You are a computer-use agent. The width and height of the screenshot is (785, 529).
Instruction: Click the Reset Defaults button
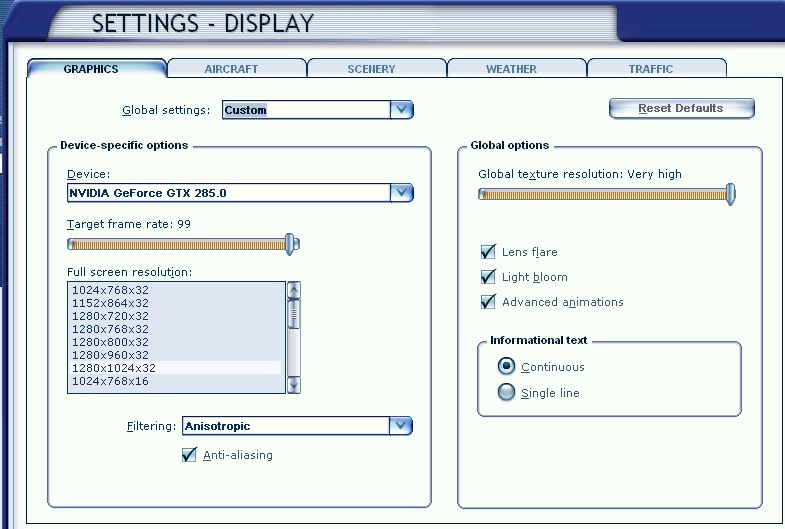[681, 108]
